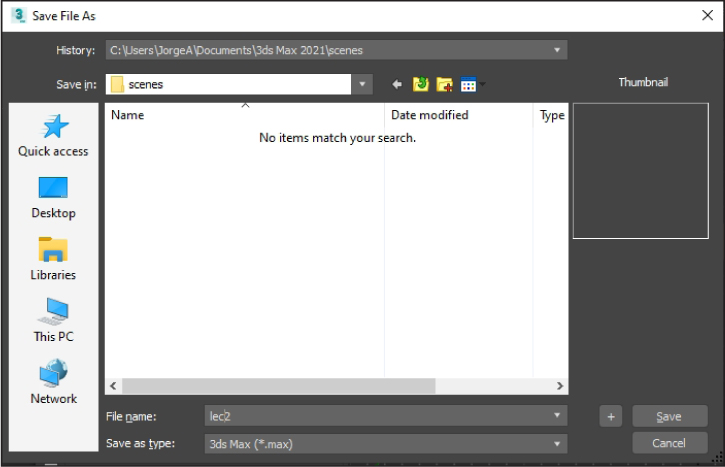Click the Cancel button
The height and width of the screenshot is (467, 725).
click(x=669, y=443)
